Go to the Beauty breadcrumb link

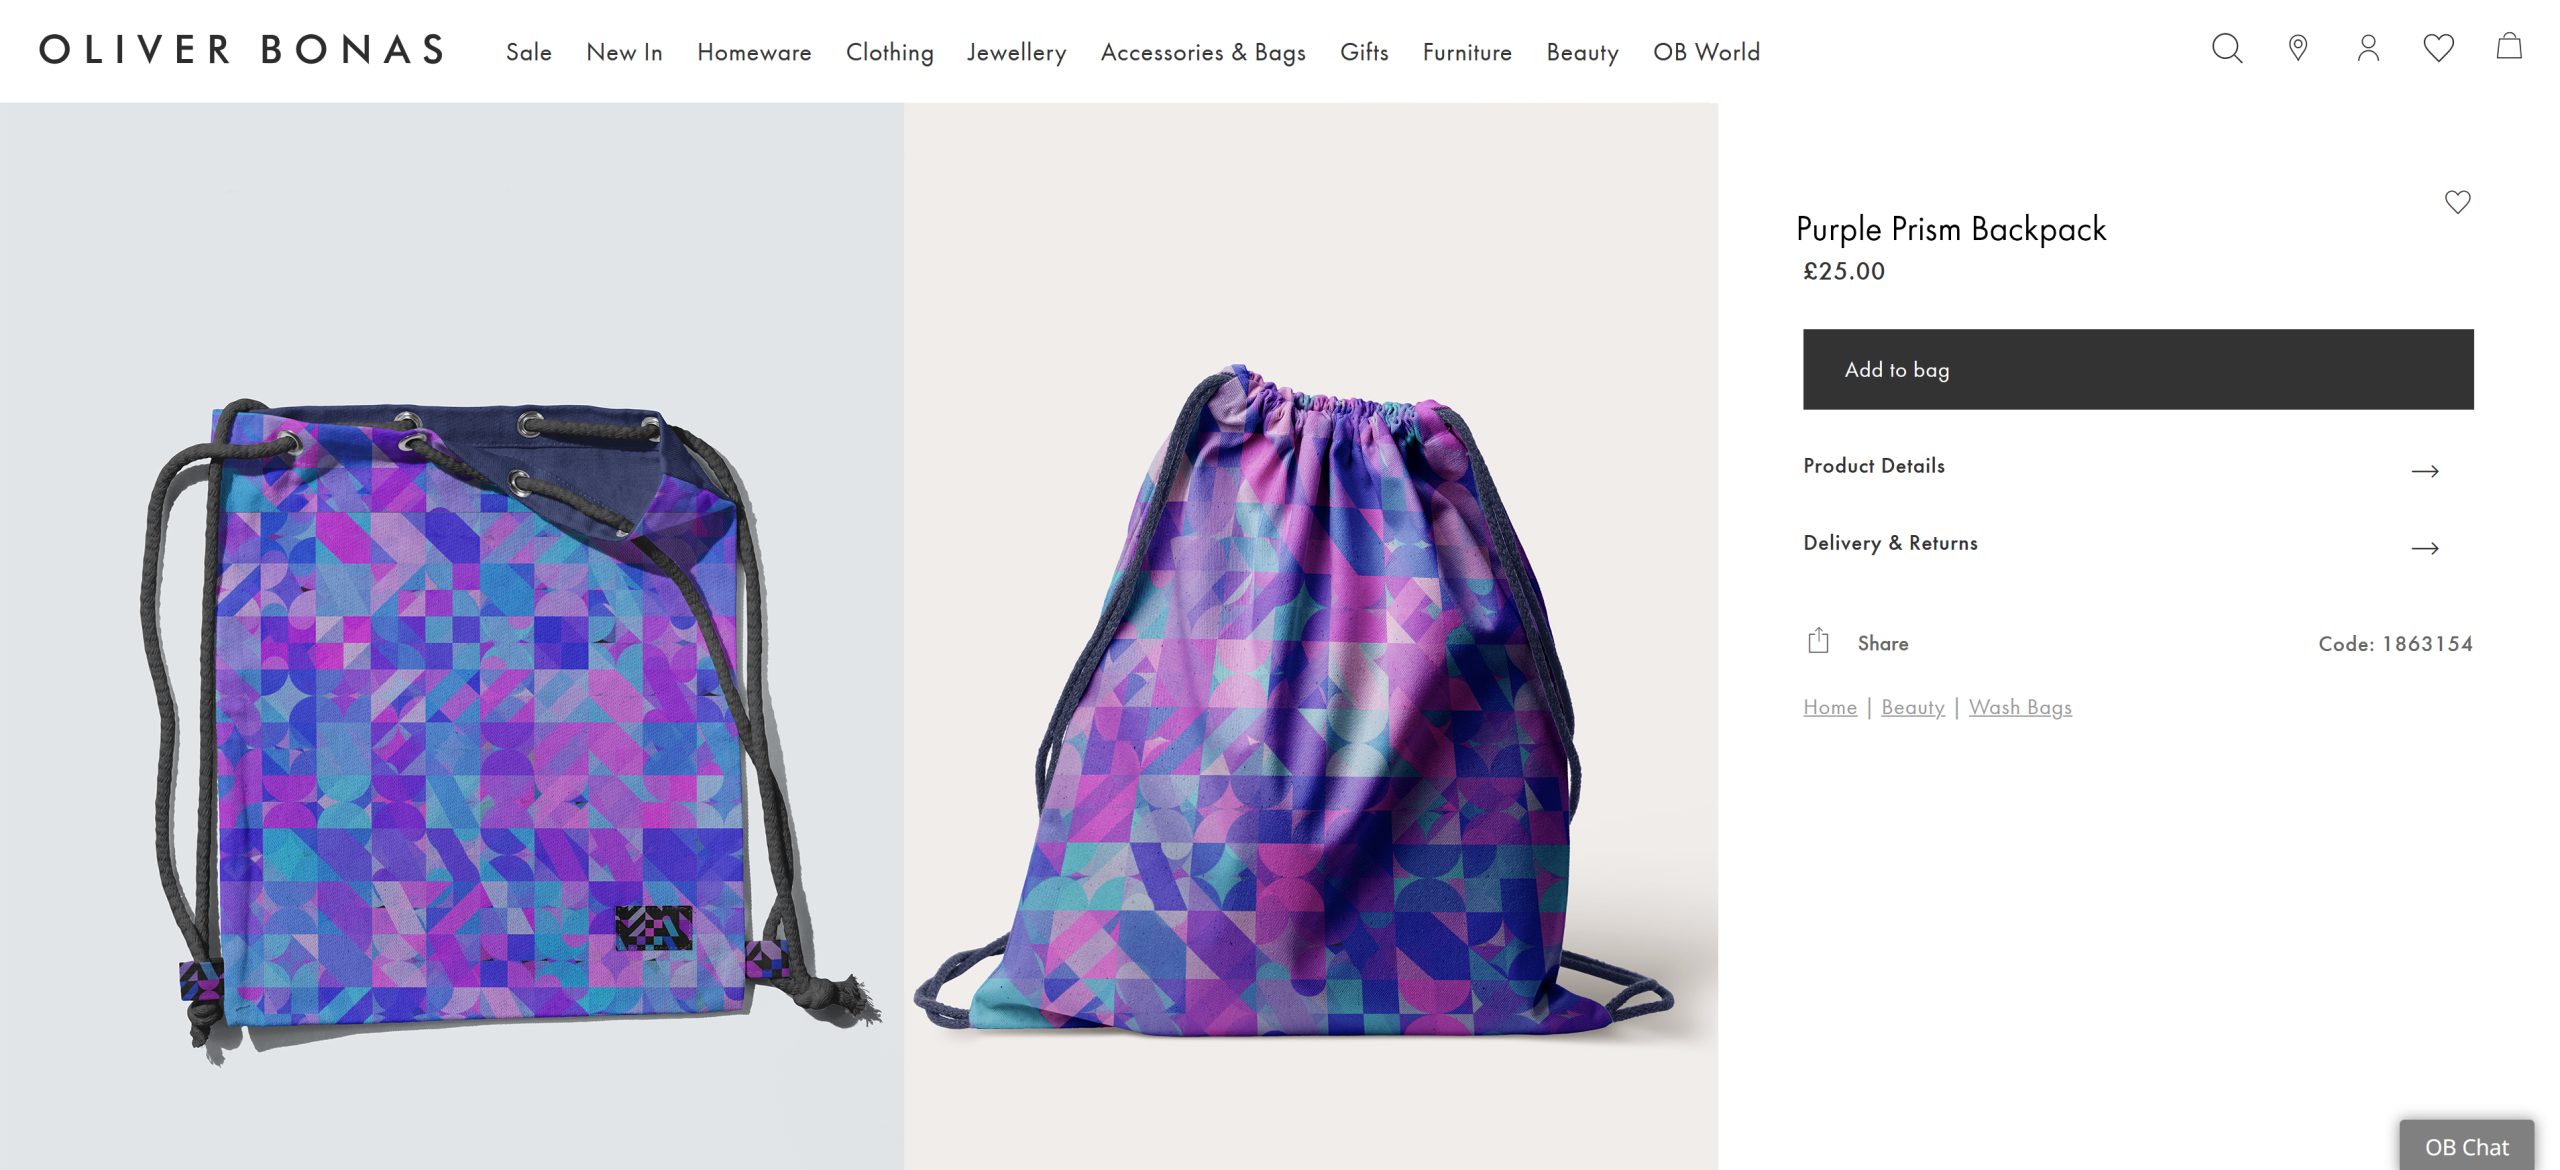tap(1912, 707)
